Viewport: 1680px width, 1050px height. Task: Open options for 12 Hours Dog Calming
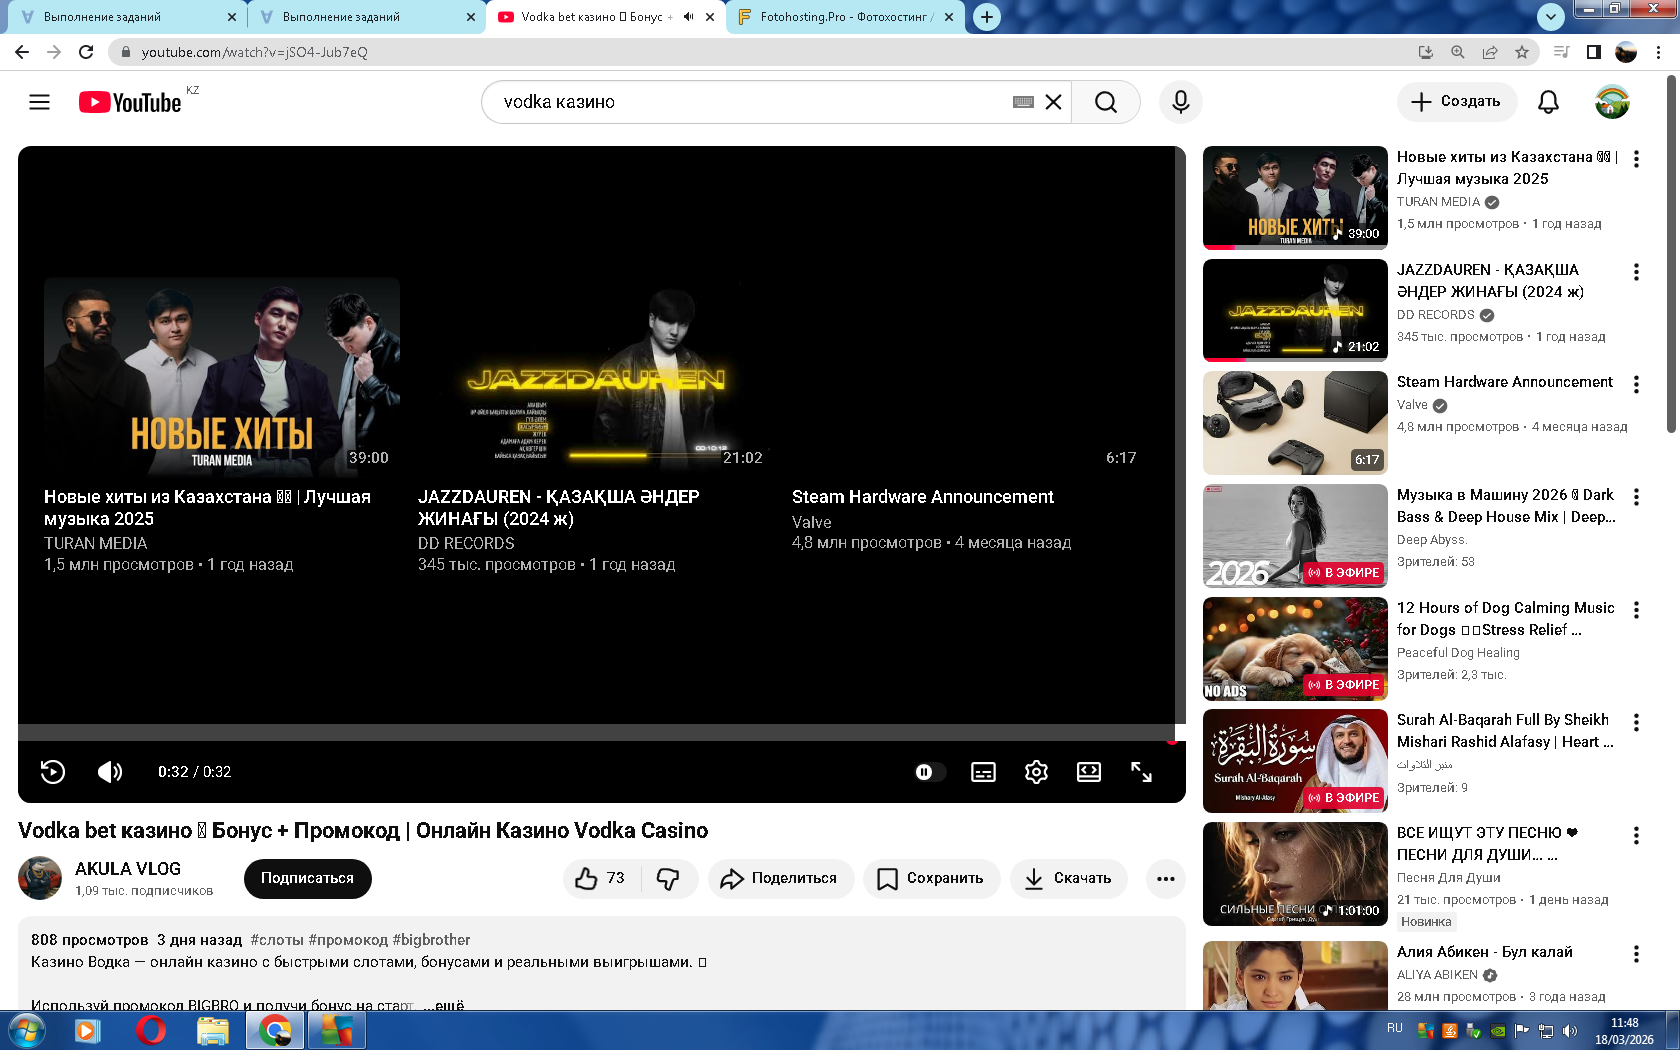click(1636, 610)
